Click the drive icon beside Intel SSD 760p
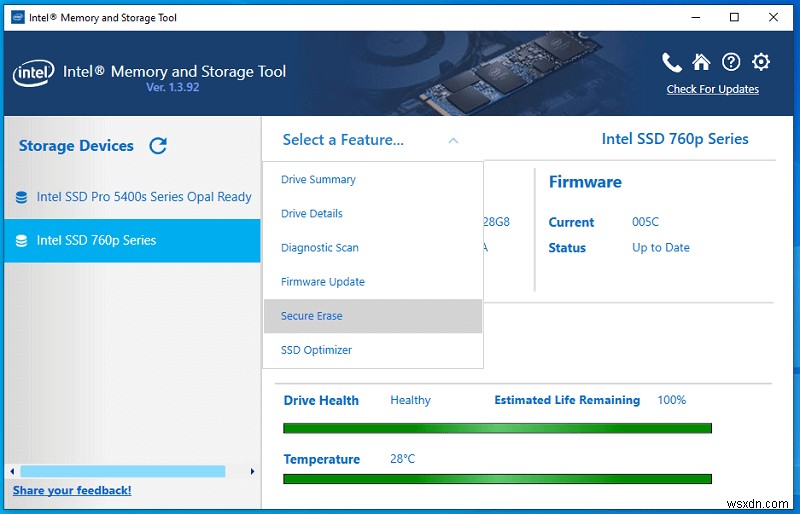The height and width of the screenshot is (514, 800). [x=21, y=241]
